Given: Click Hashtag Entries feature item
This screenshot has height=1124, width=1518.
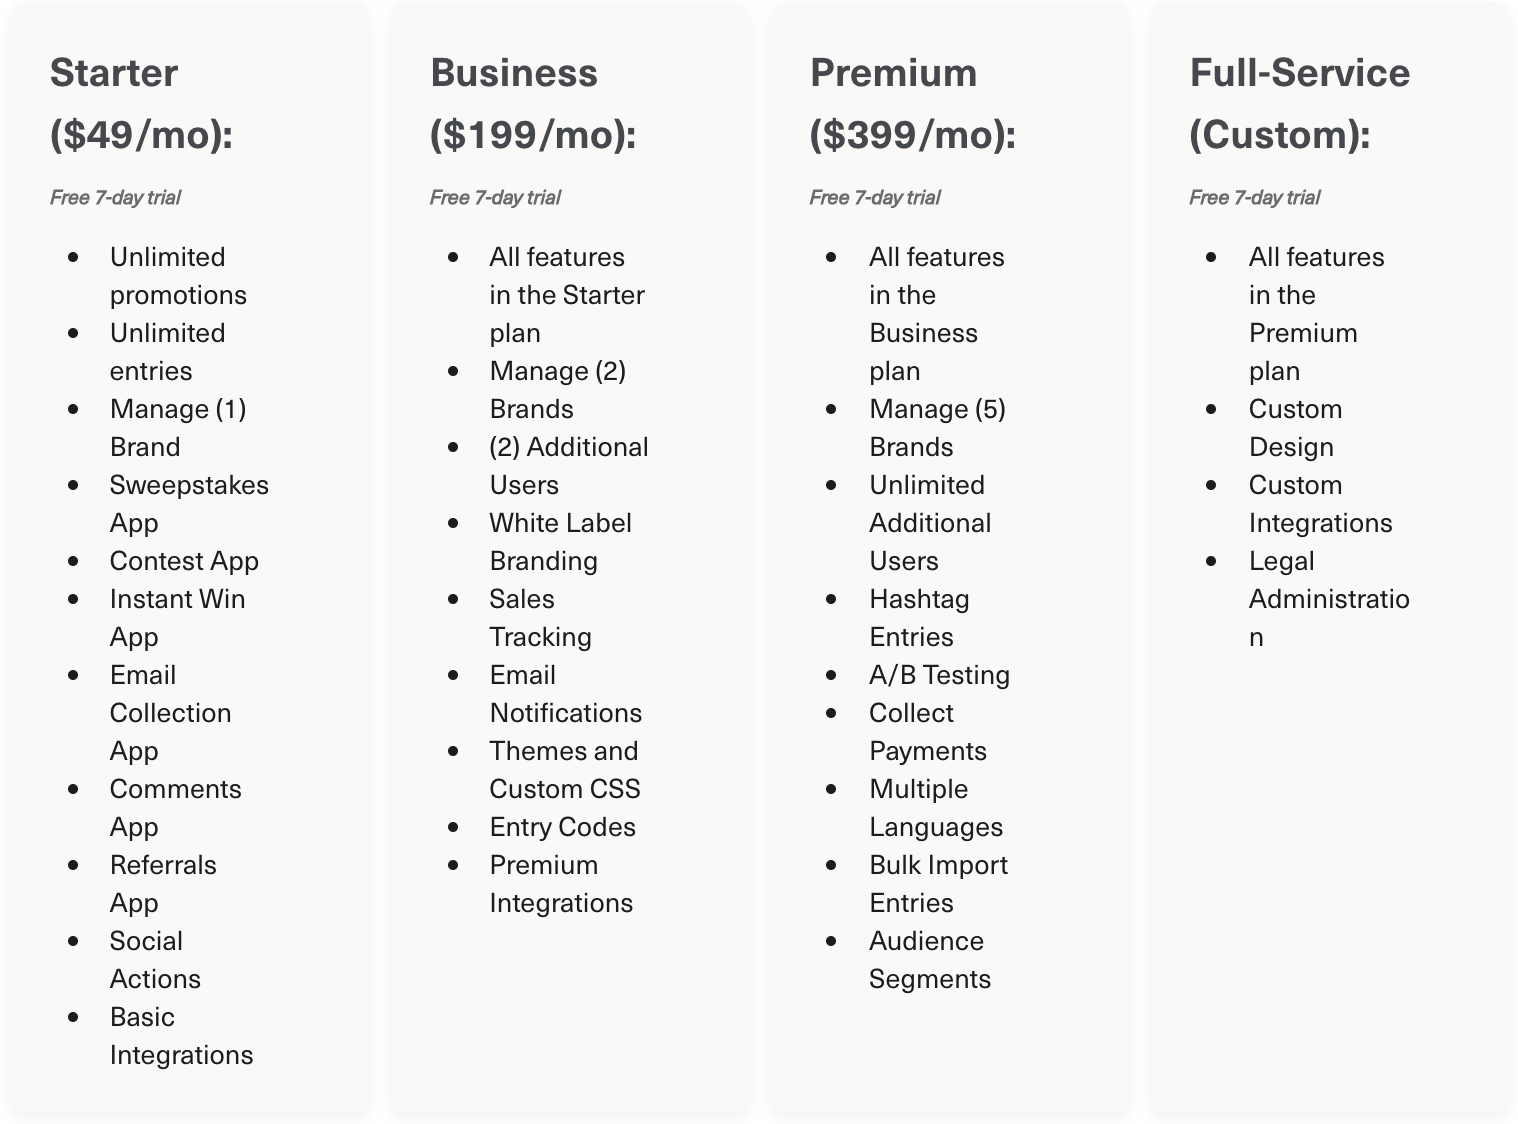Looking at the screenshot, I should pyautogui.click(x=918, y=617).
